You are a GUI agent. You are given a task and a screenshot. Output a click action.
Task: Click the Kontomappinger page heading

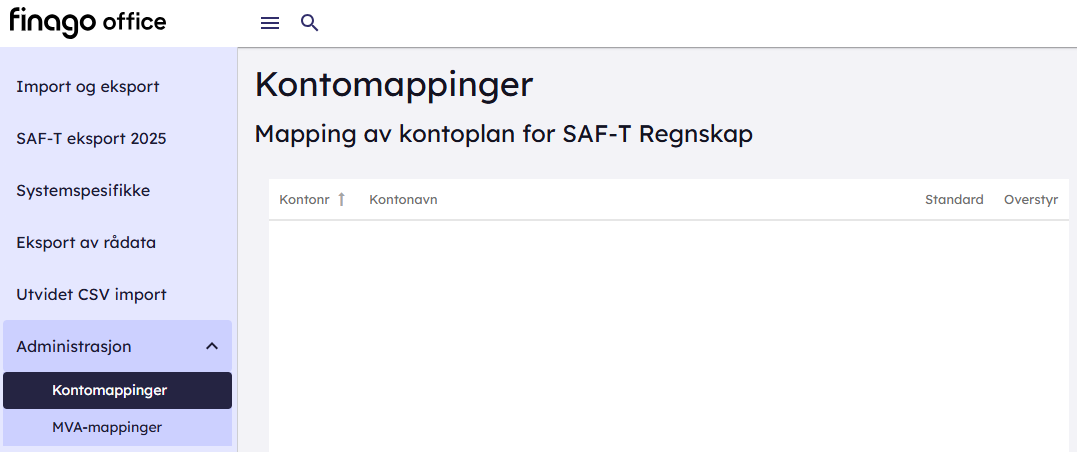(394, 85)
